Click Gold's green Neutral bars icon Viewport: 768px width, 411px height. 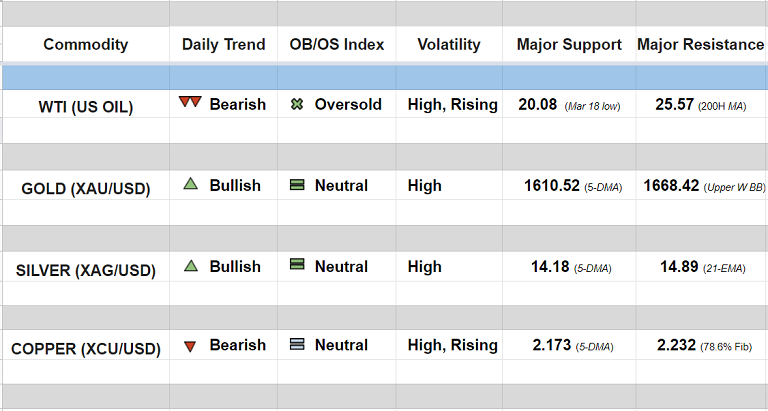296,185
